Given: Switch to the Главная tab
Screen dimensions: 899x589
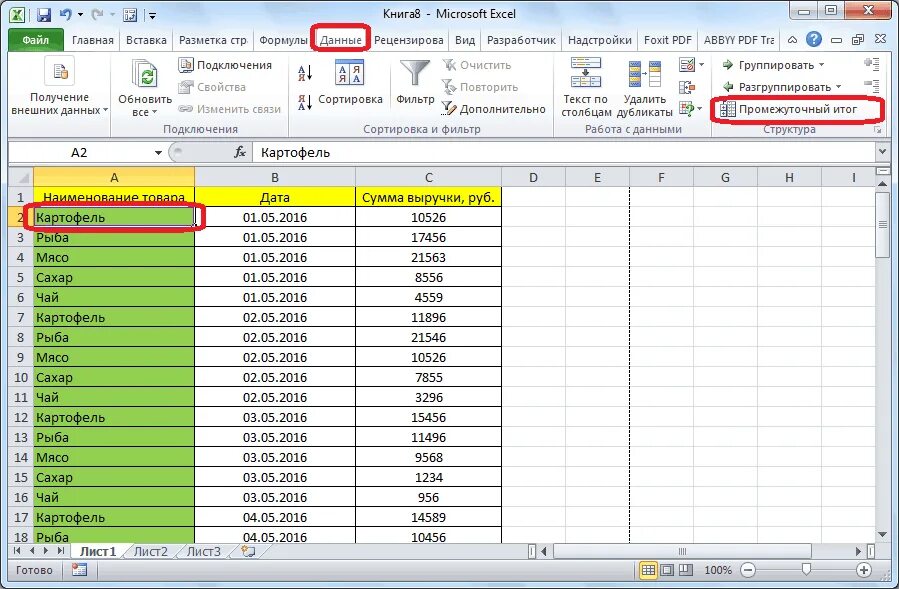Looking at the screenshot, I should 93,40.
